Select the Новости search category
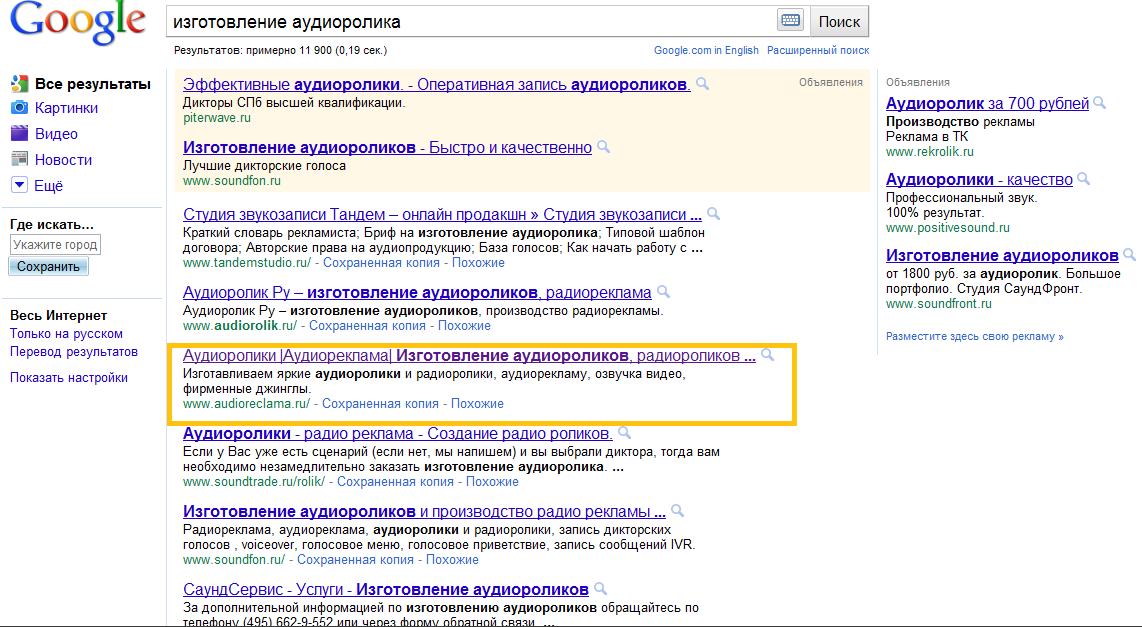This screenshot has height=627, width=1142. [x=63, y=159]
